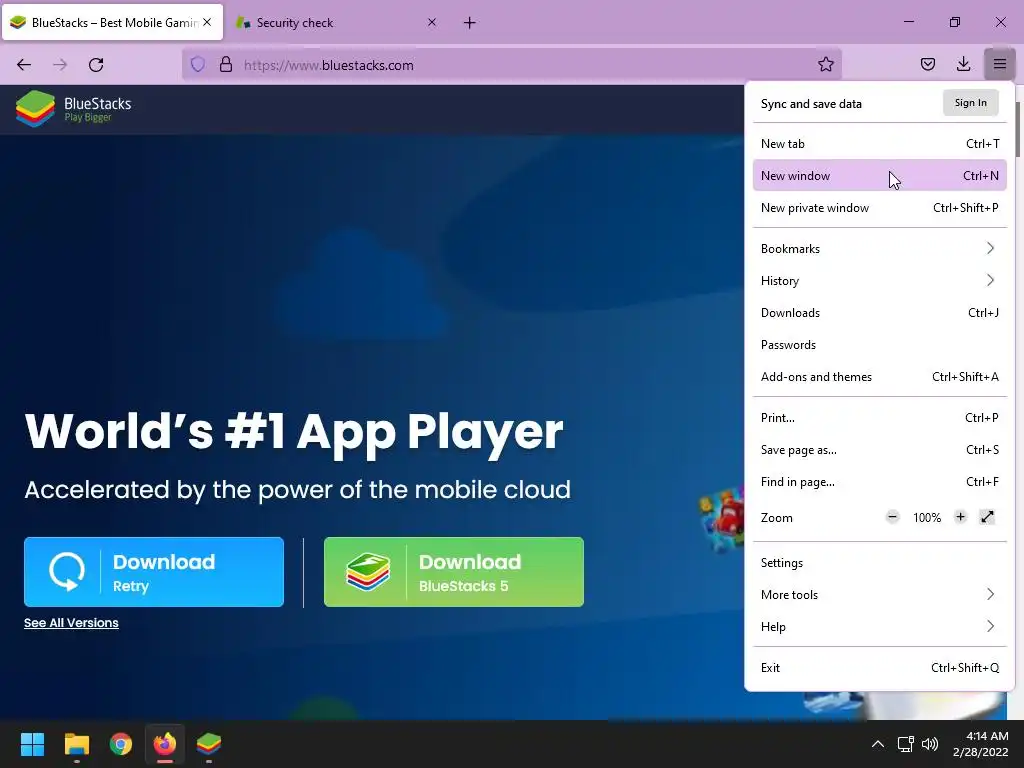Open the network status tray icon
Viewport: 1024px width, 768px height.
(x=905, y=744)
